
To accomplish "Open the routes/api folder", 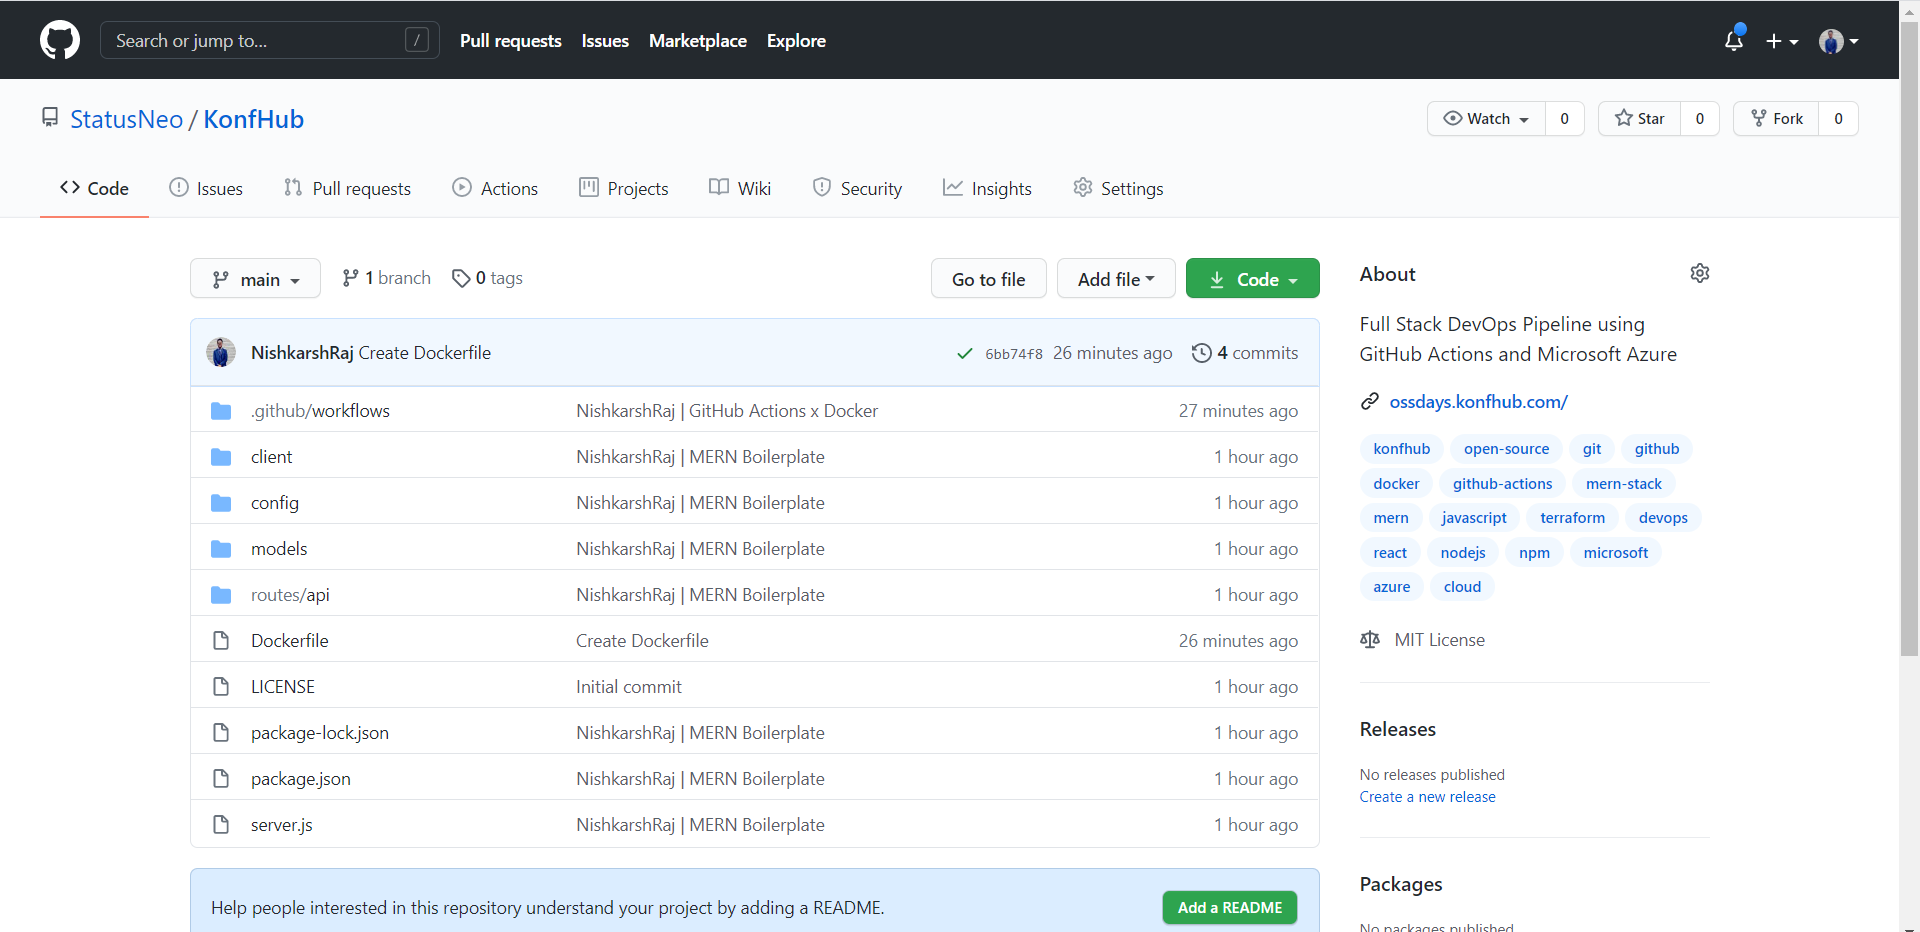I will (290, 594).
